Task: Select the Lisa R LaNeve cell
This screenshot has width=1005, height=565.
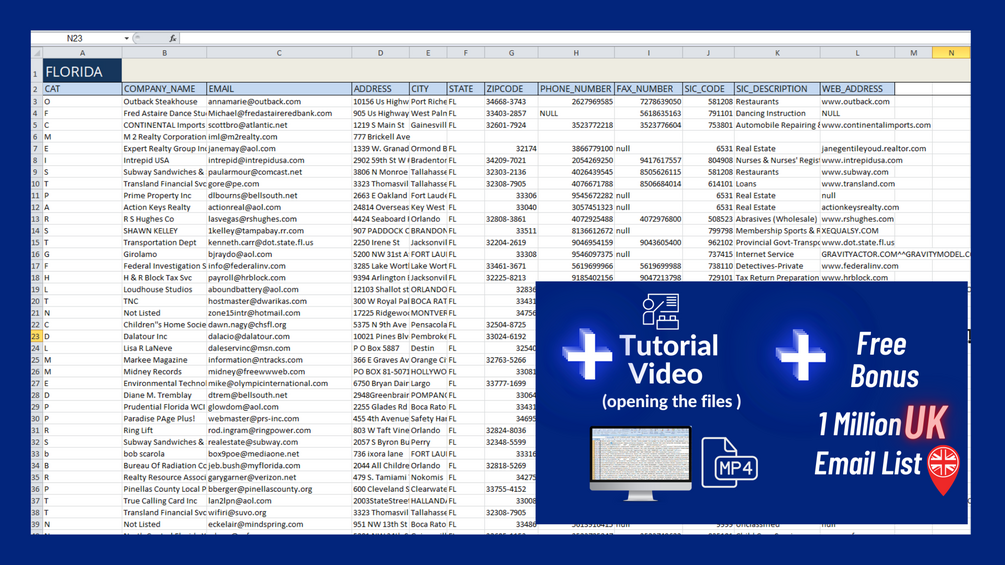Action: [x=164, y=348]
